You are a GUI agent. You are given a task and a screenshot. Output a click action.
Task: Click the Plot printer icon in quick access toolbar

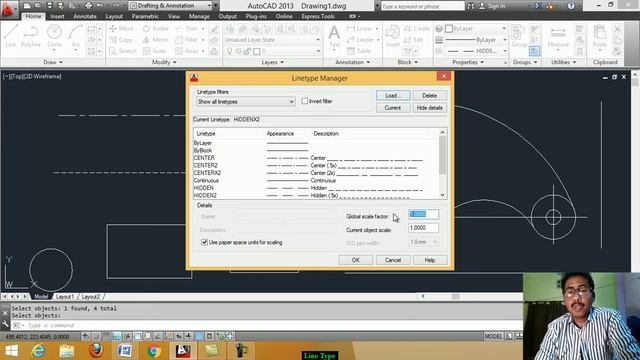[x=88, y=6]
